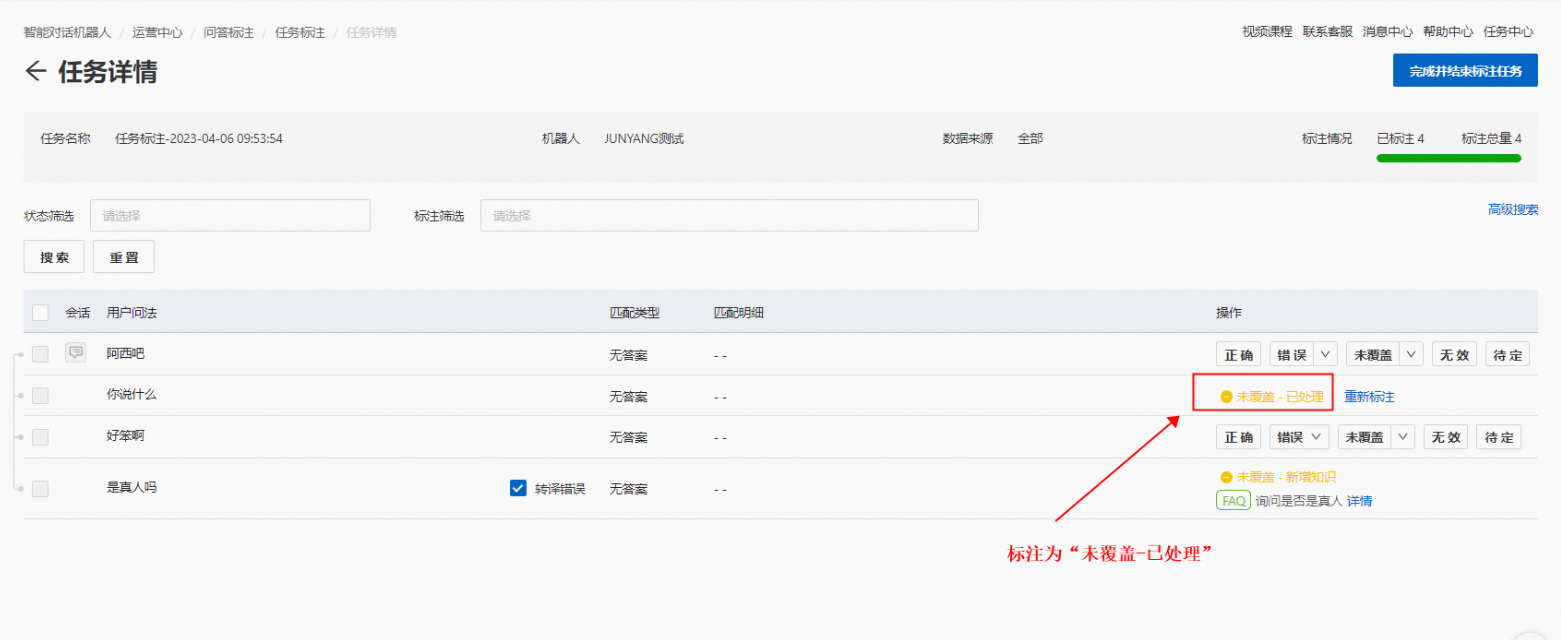
Task: Mark 好笨啊 as 无效
Action: pos(1446,437)
